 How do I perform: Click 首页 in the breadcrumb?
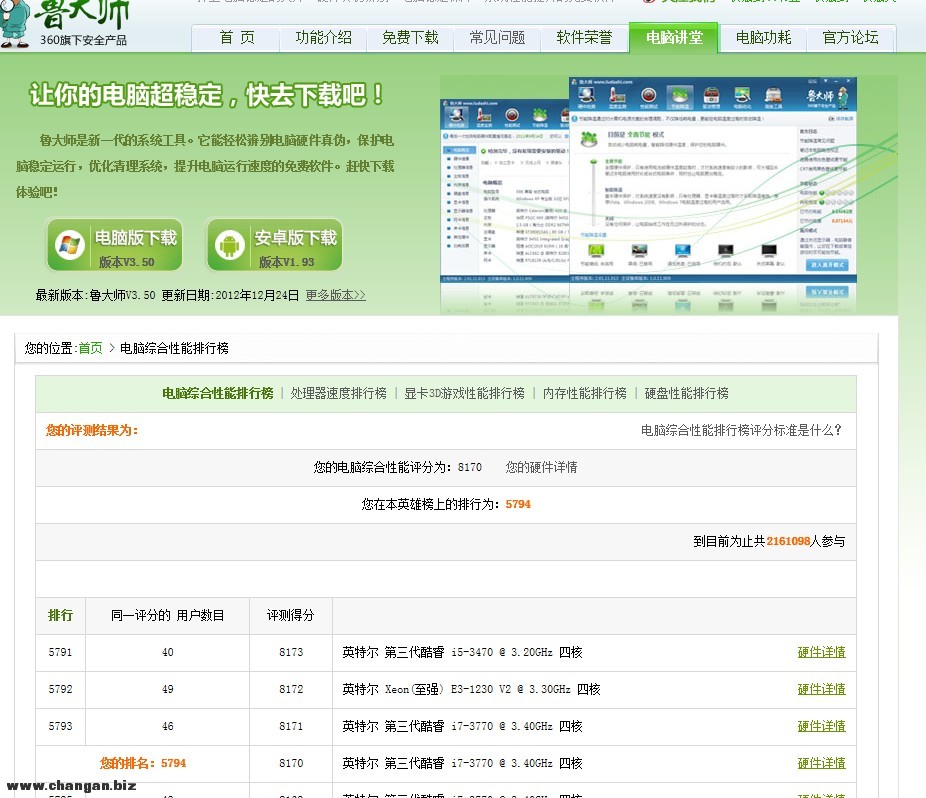click(90, 348)
